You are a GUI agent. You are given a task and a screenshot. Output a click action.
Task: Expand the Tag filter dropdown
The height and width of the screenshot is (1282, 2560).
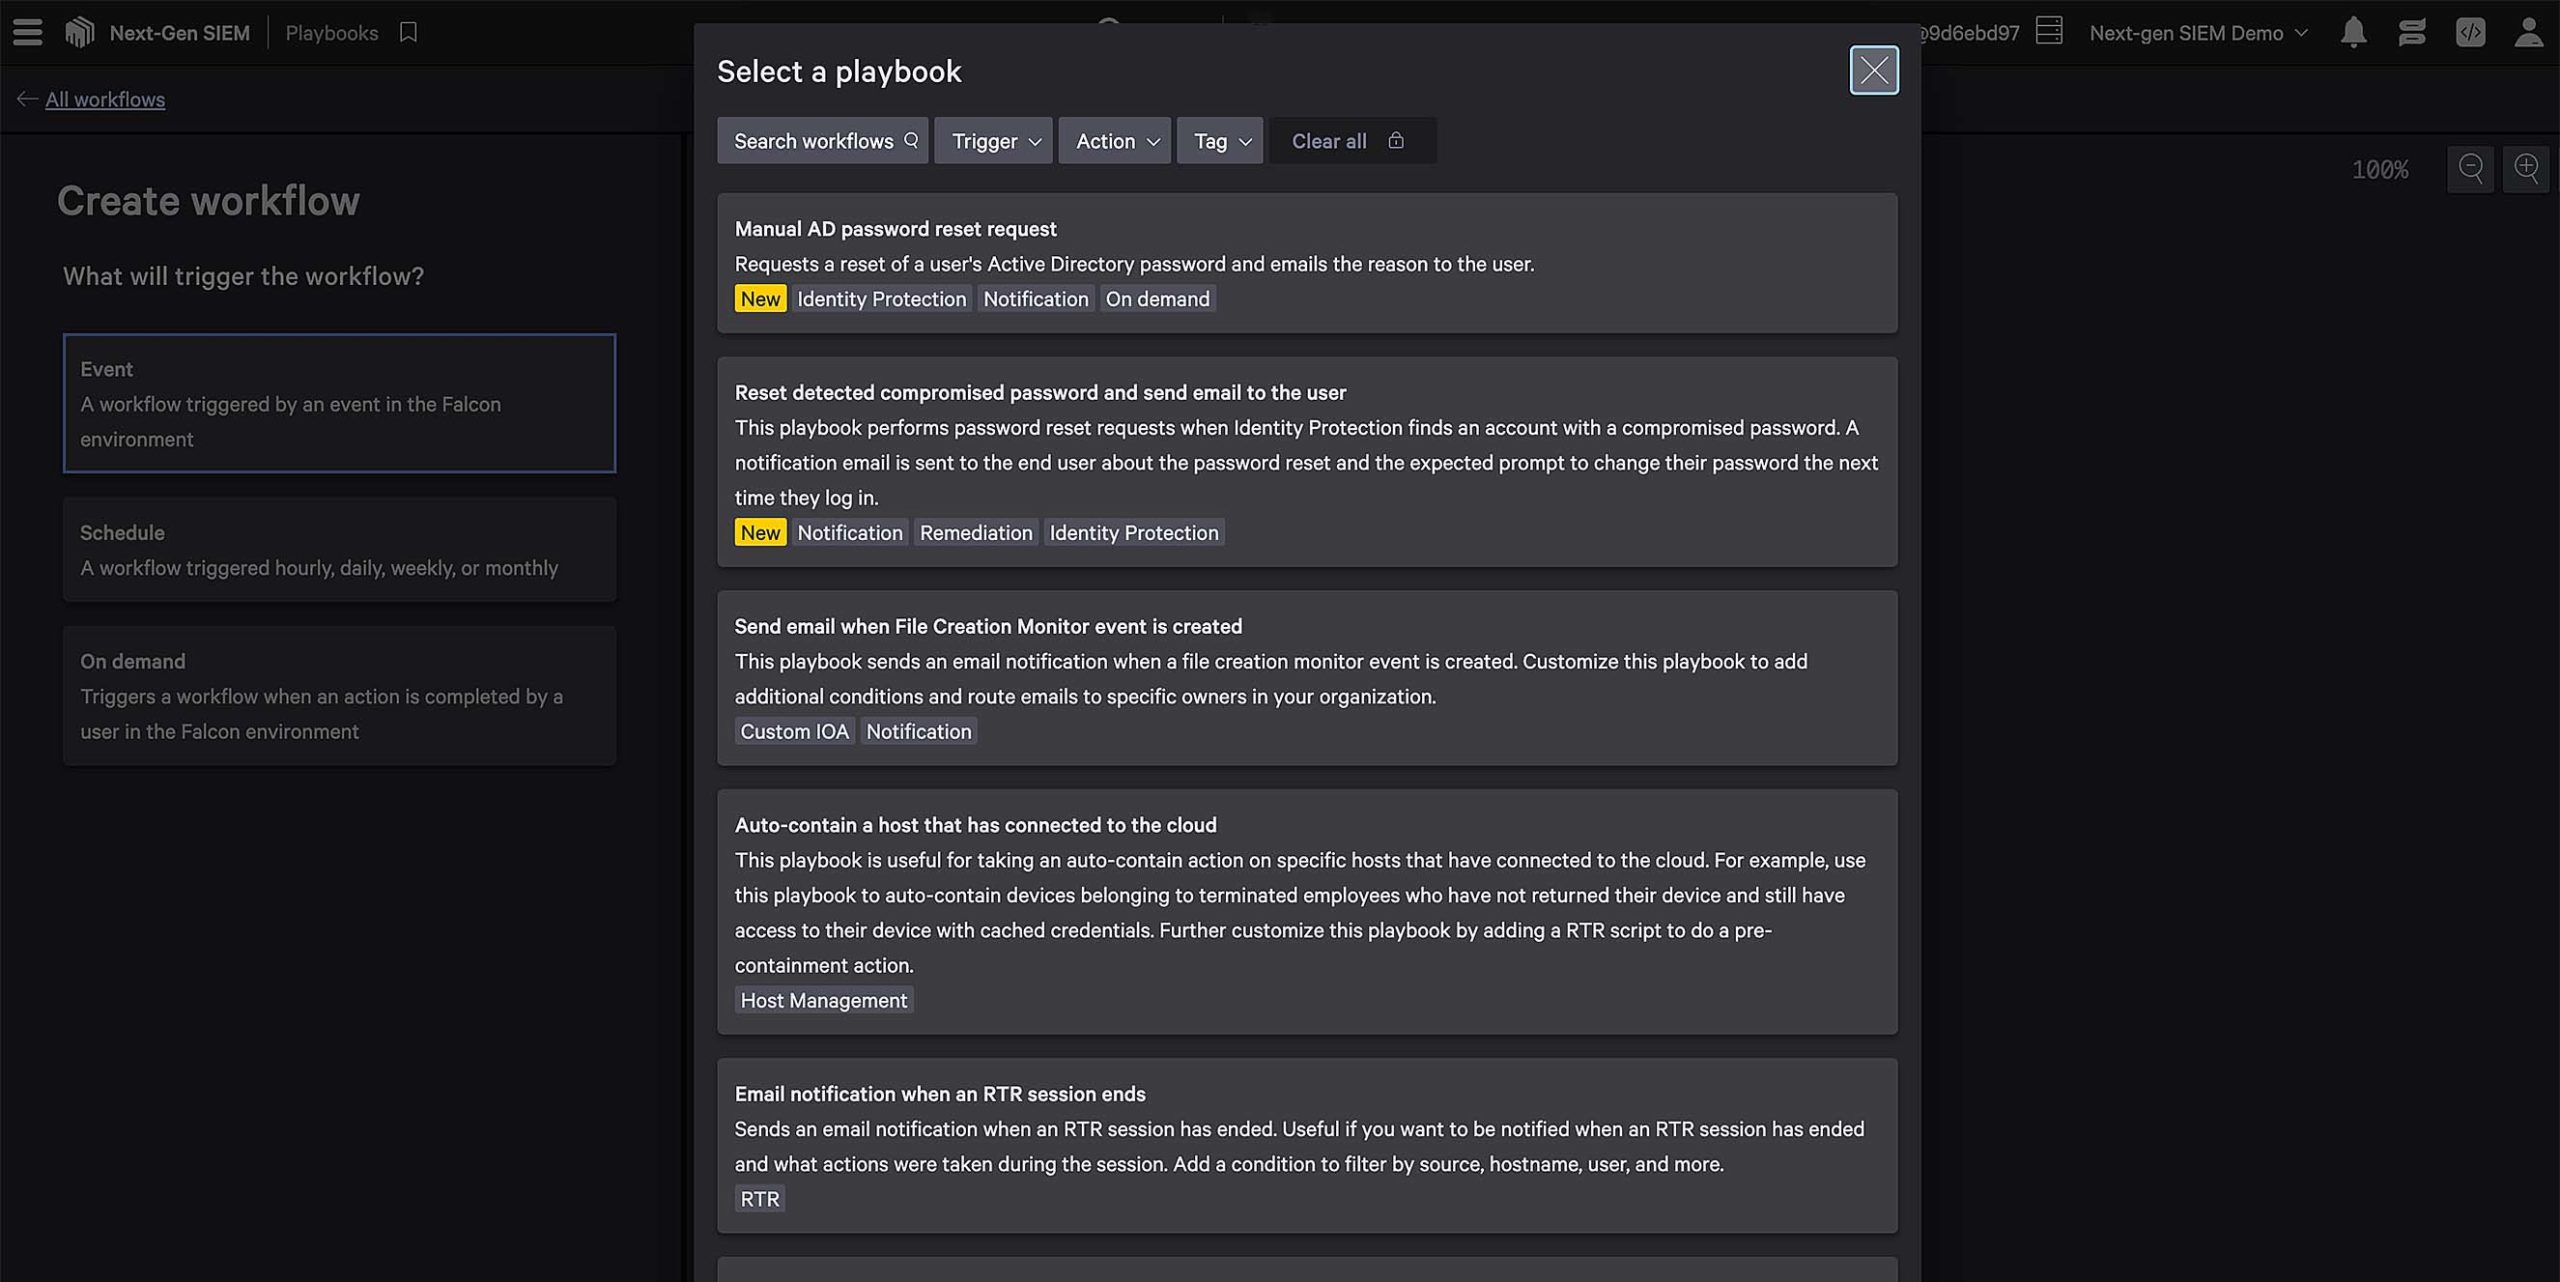pos(1220,141)
